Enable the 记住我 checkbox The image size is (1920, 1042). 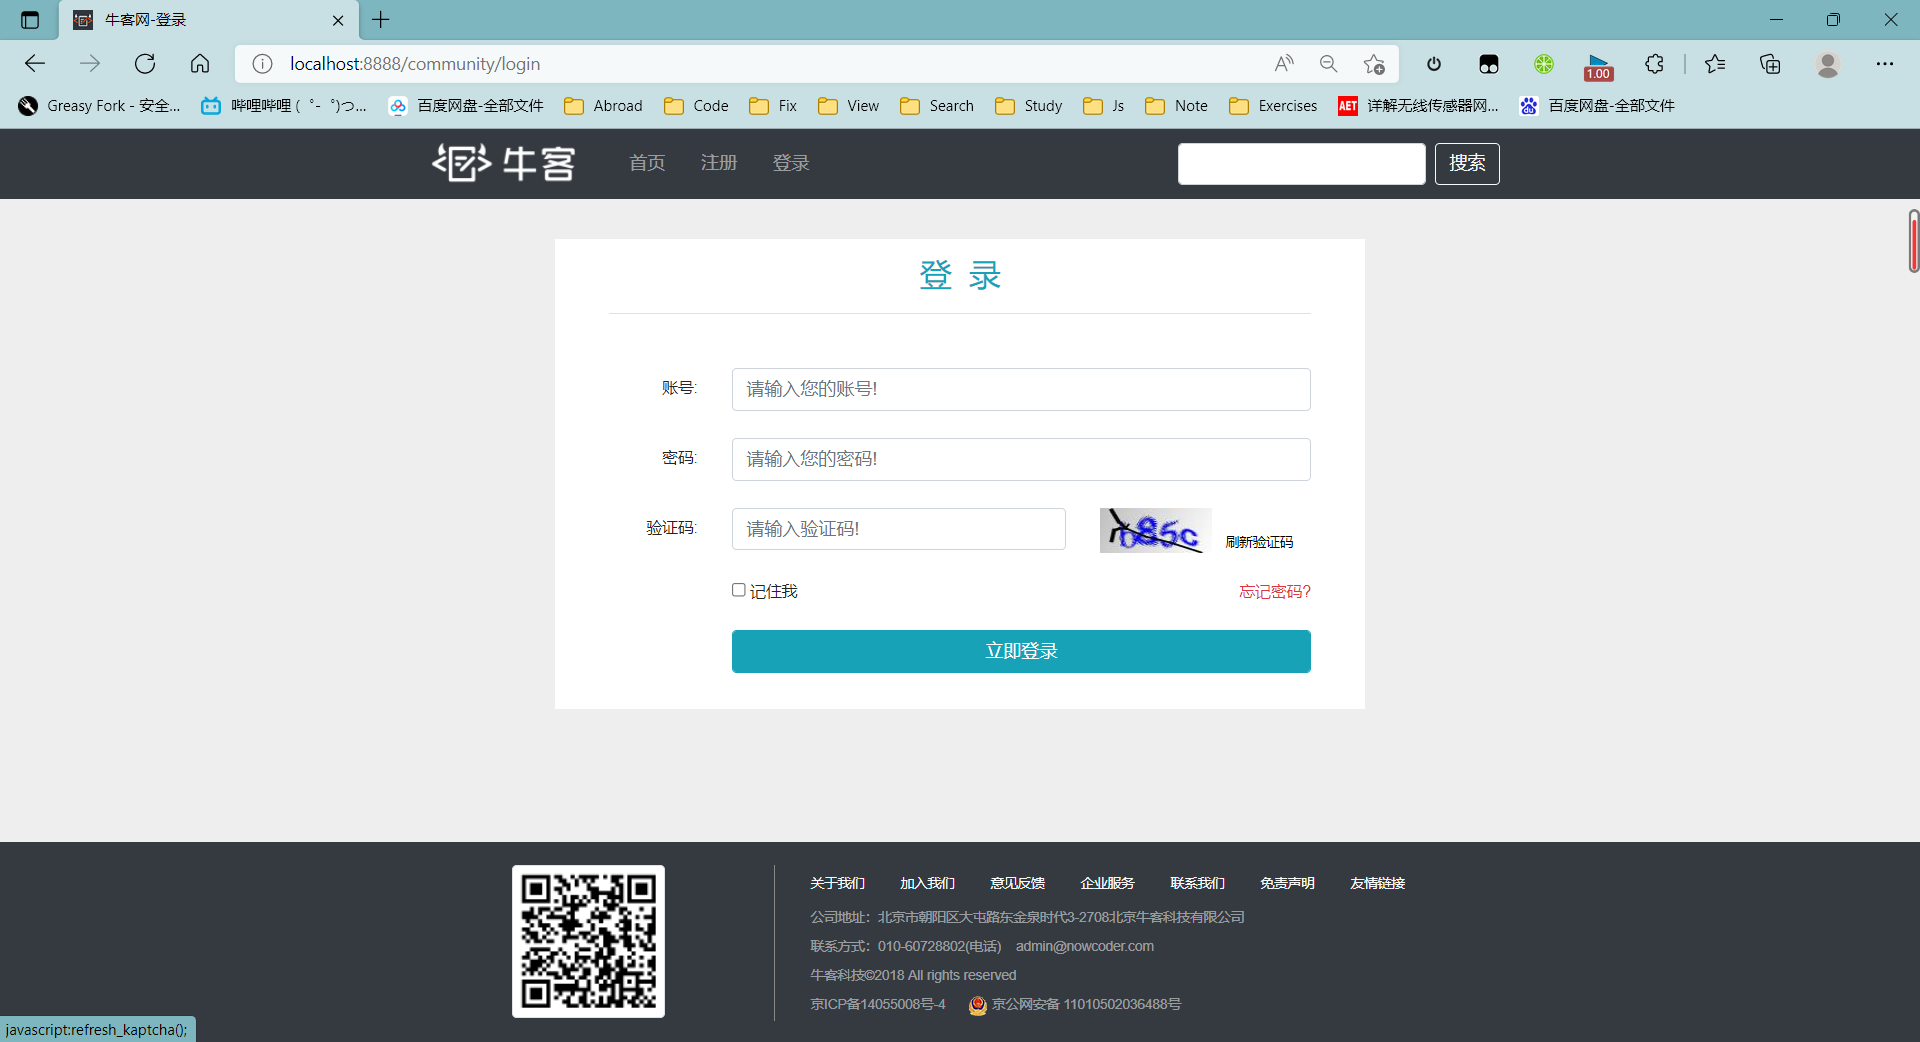coord(739,590)
